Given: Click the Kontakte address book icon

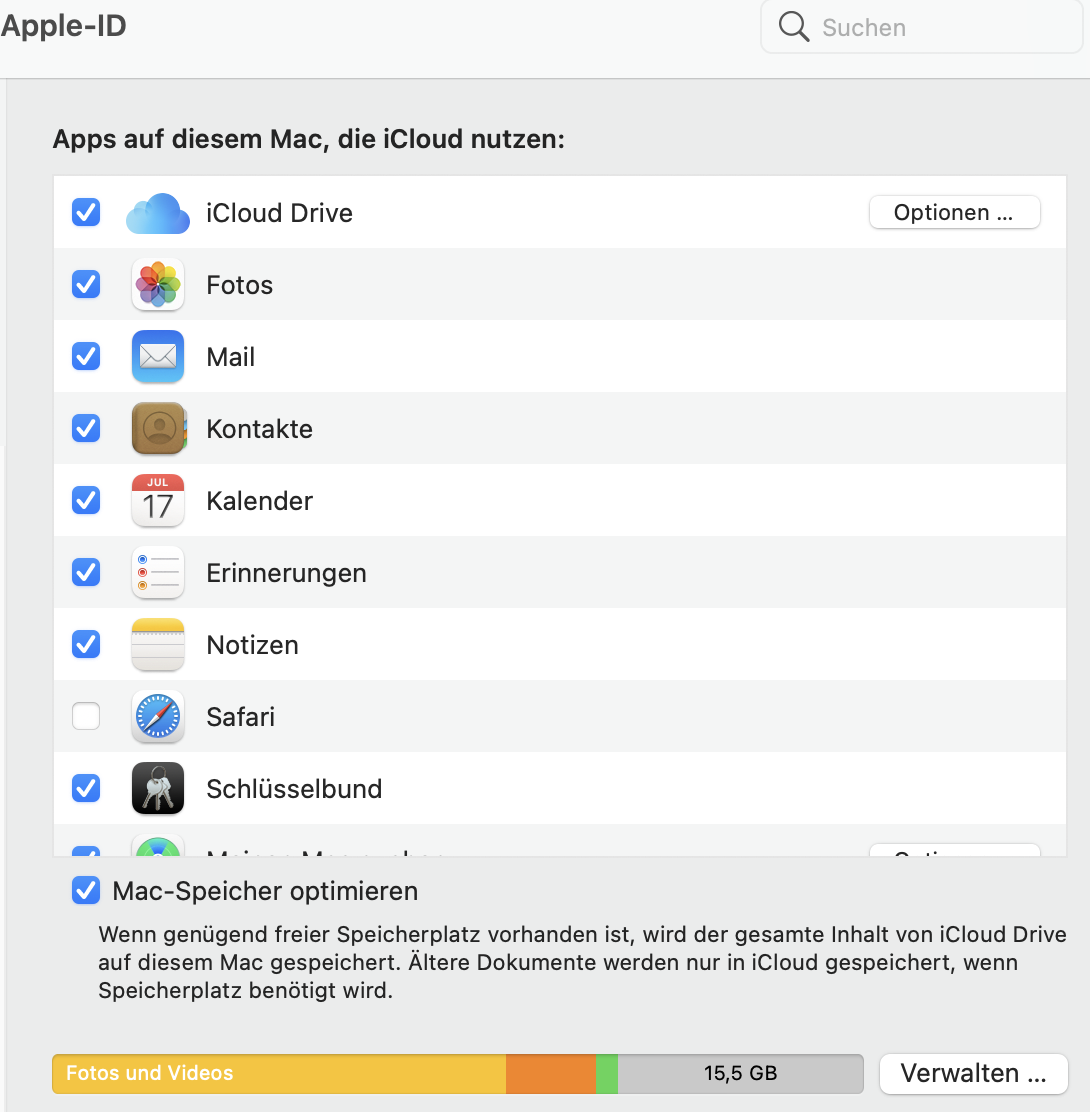Looking at the screenshot, I should 159,428.
